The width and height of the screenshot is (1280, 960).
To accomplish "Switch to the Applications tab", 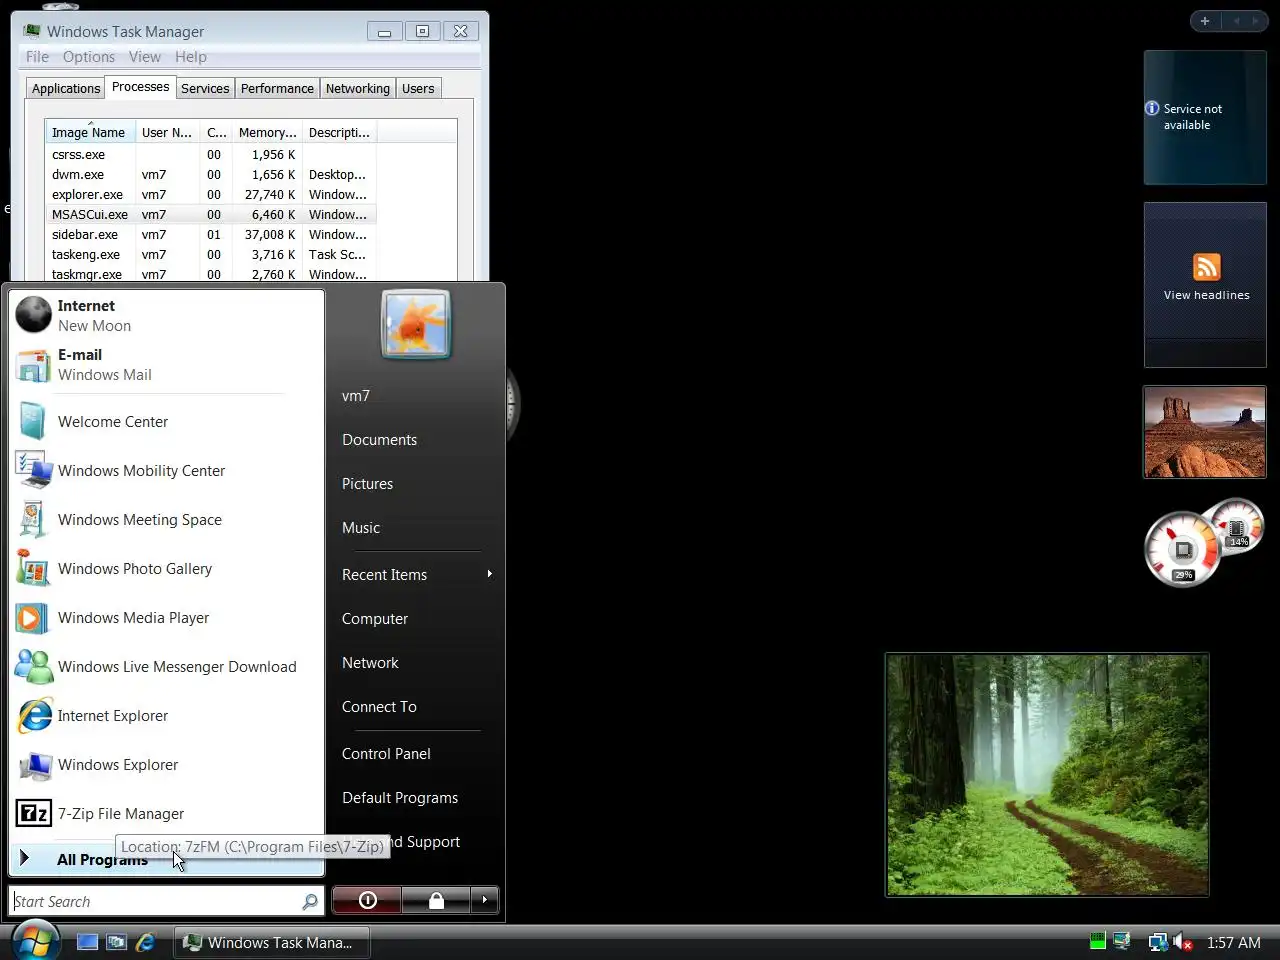I will pyautogui.click(x=66, y=88).
